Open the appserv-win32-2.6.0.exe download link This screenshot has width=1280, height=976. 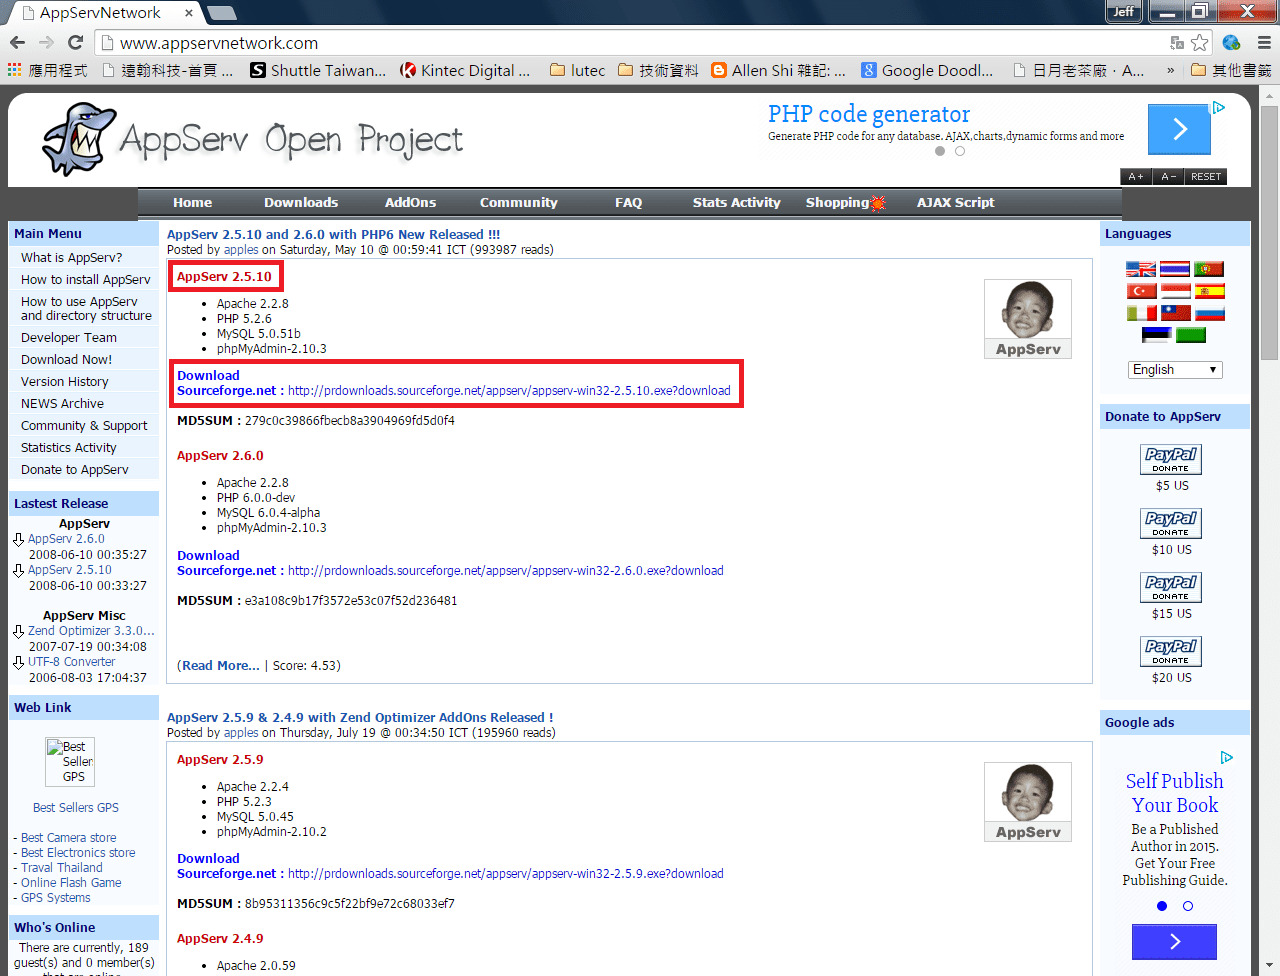(x=506, y=571)
